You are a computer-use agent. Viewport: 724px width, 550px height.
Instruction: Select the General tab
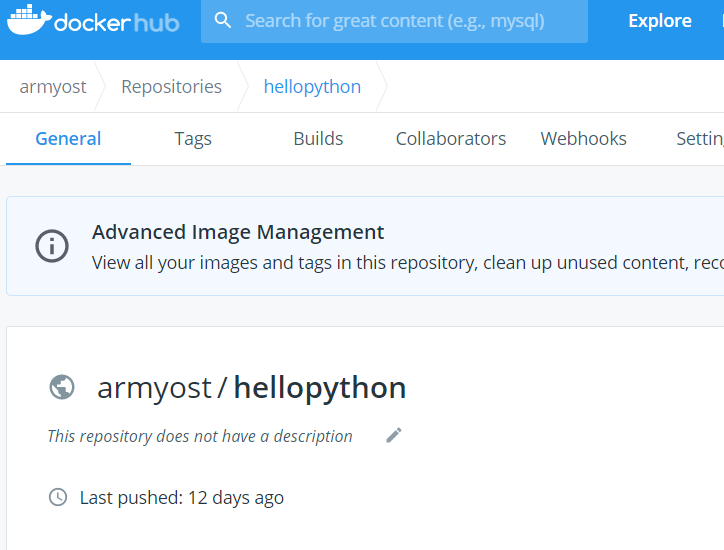[68, 139]
